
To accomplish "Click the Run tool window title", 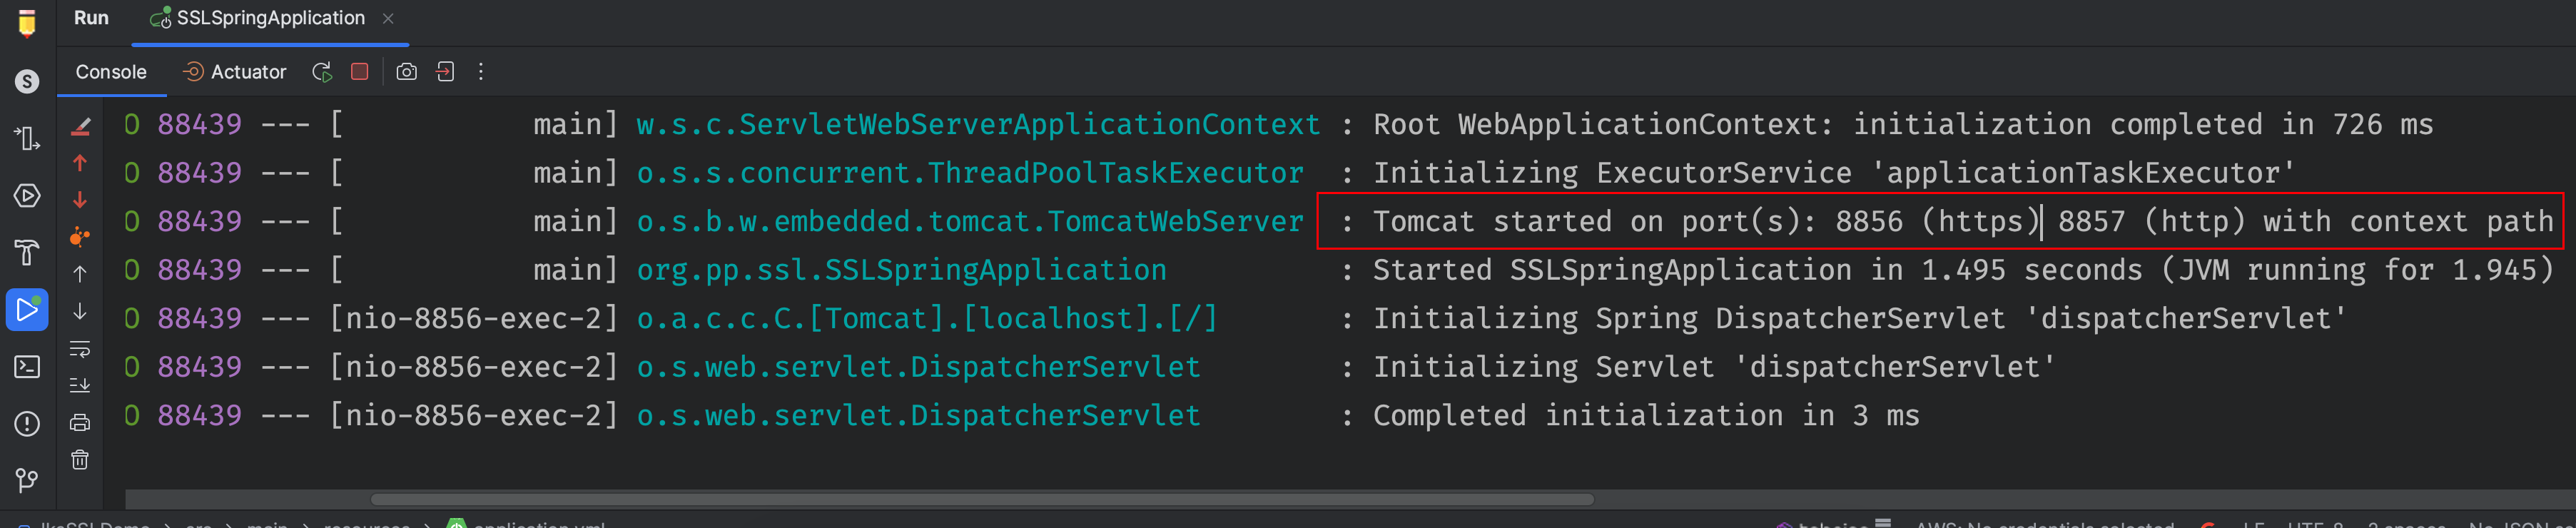I will click(91, 18).
